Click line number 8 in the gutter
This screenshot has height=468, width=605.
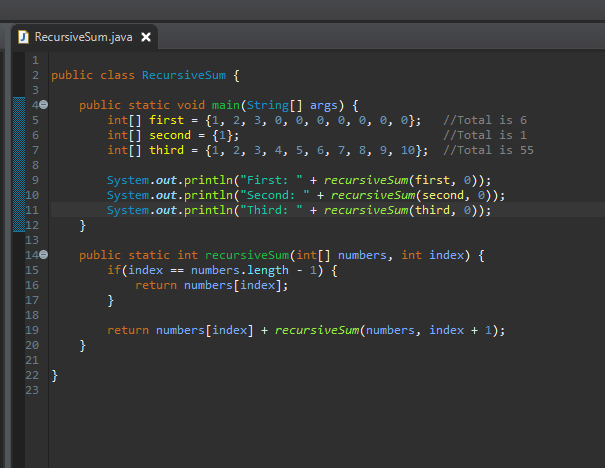pyautogui.click(x=35, y=165)
